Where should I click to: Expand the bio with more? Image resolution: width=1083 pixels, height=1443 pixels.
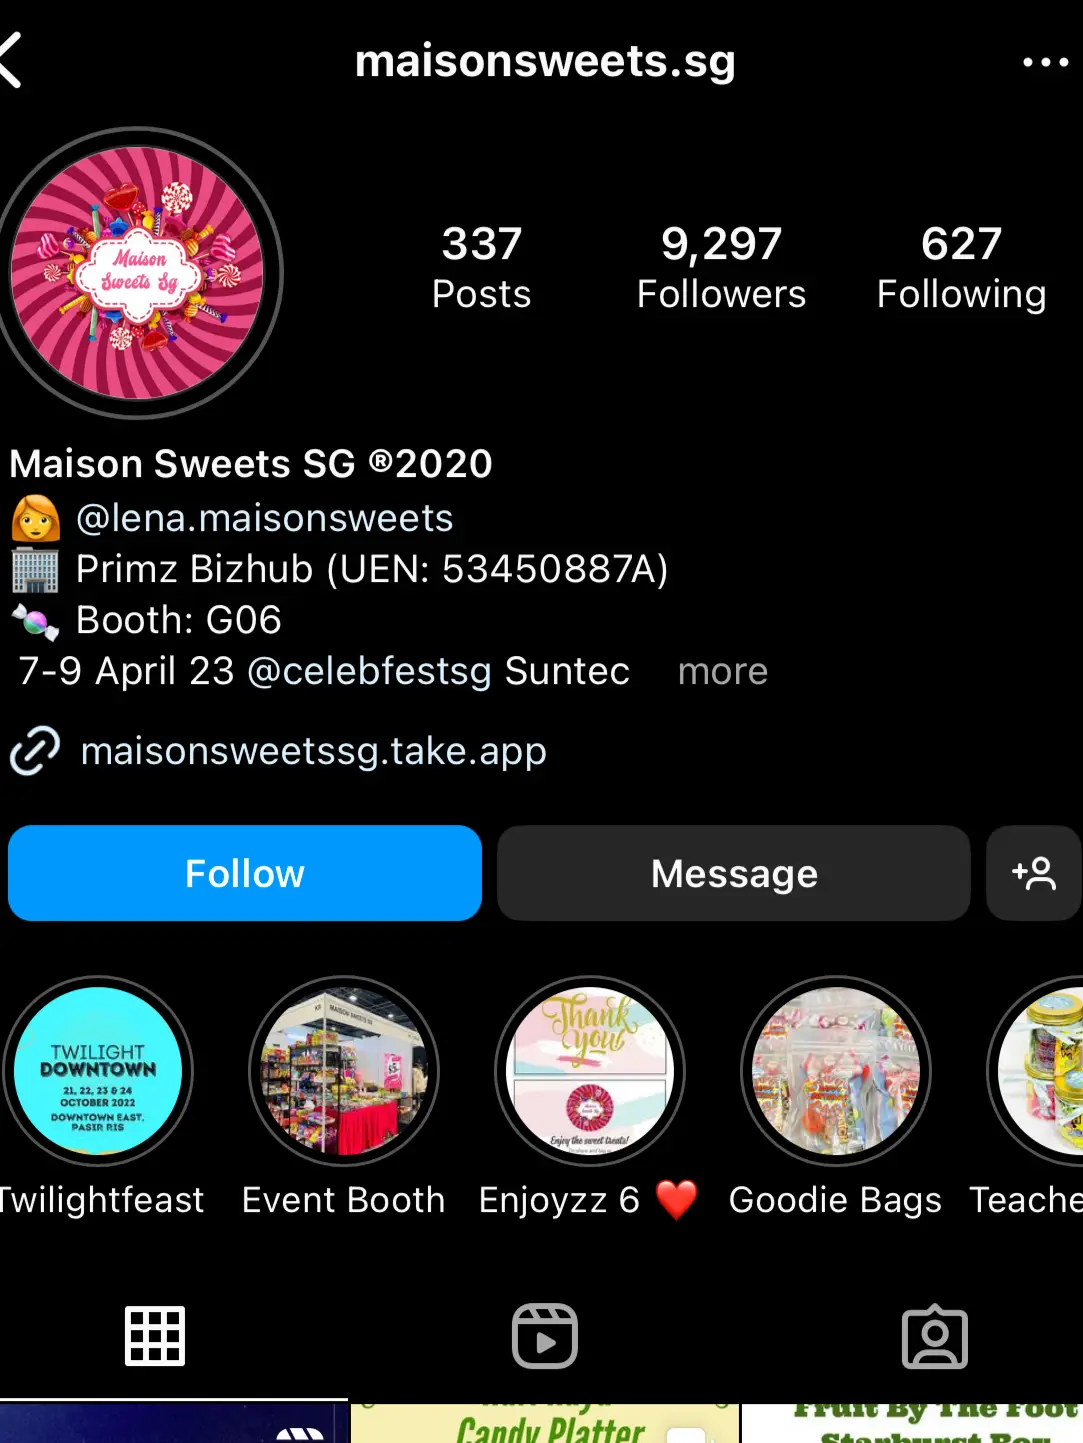click(723, 671)
